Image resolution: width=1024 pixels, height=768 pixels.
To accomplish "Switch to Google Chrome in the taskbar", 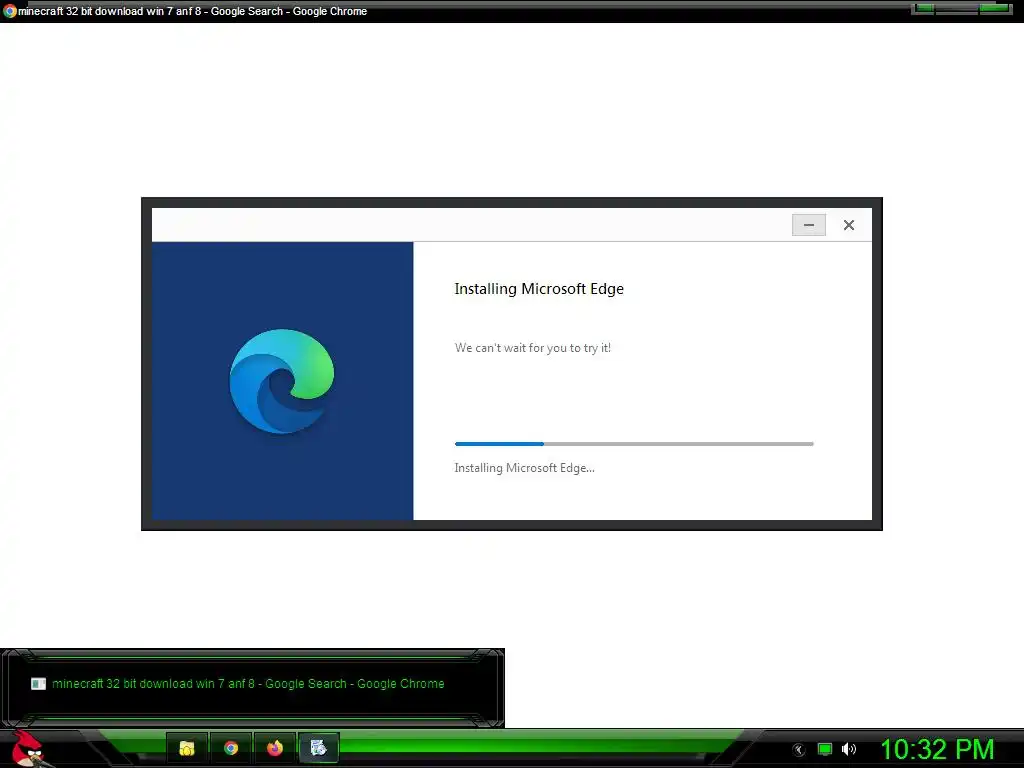I will pyautogui.click(x=231, y=748).
